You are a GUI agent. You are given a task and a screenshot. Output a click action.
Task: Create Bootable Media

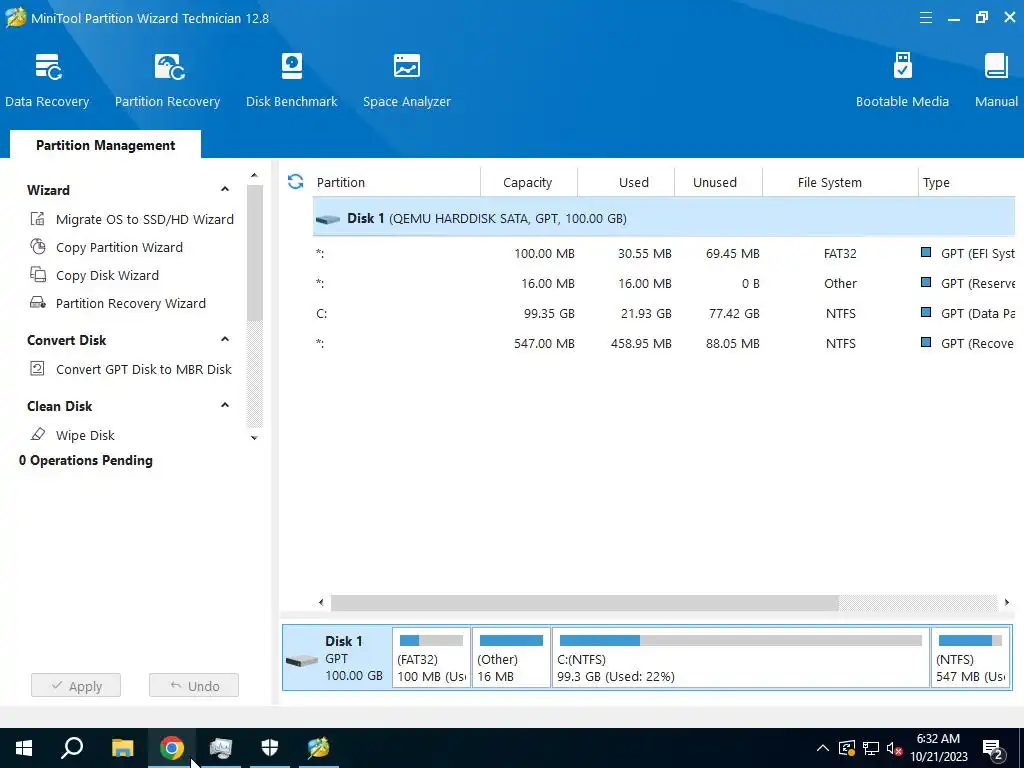click(x=902, y=80)
